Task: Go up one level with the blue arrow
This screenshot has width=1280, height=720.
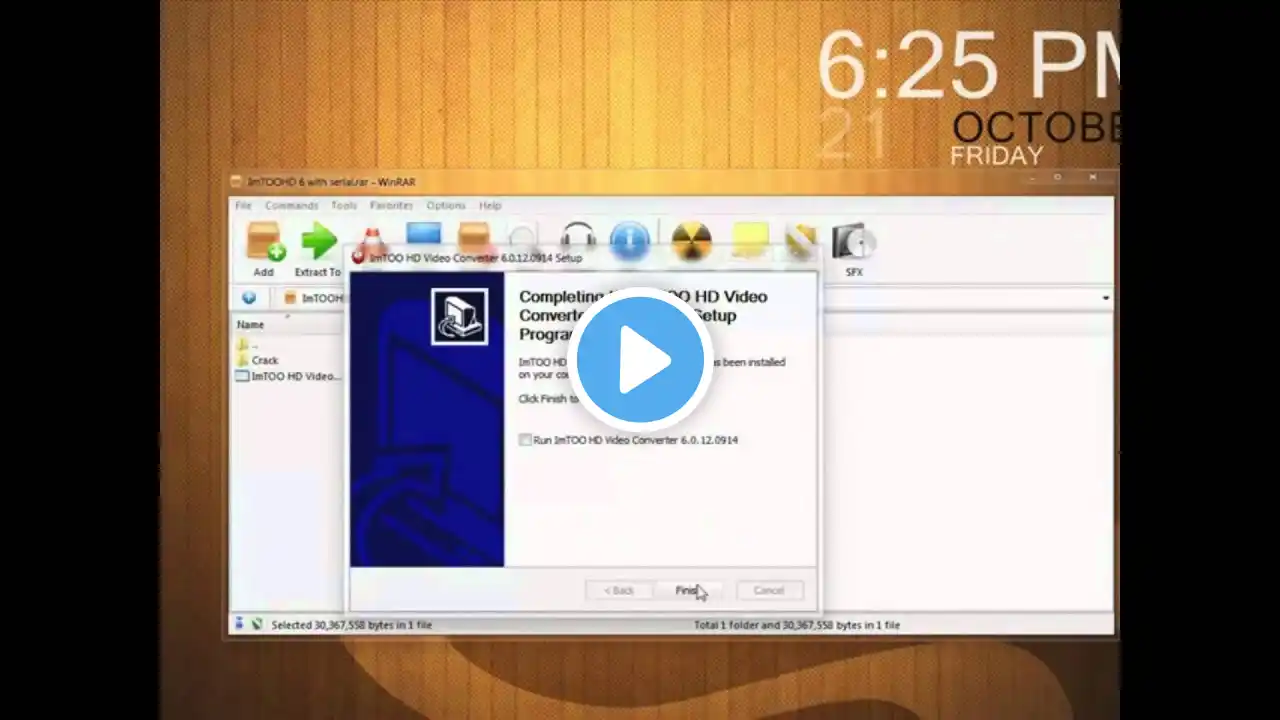Action: click(x=249, y=298)
